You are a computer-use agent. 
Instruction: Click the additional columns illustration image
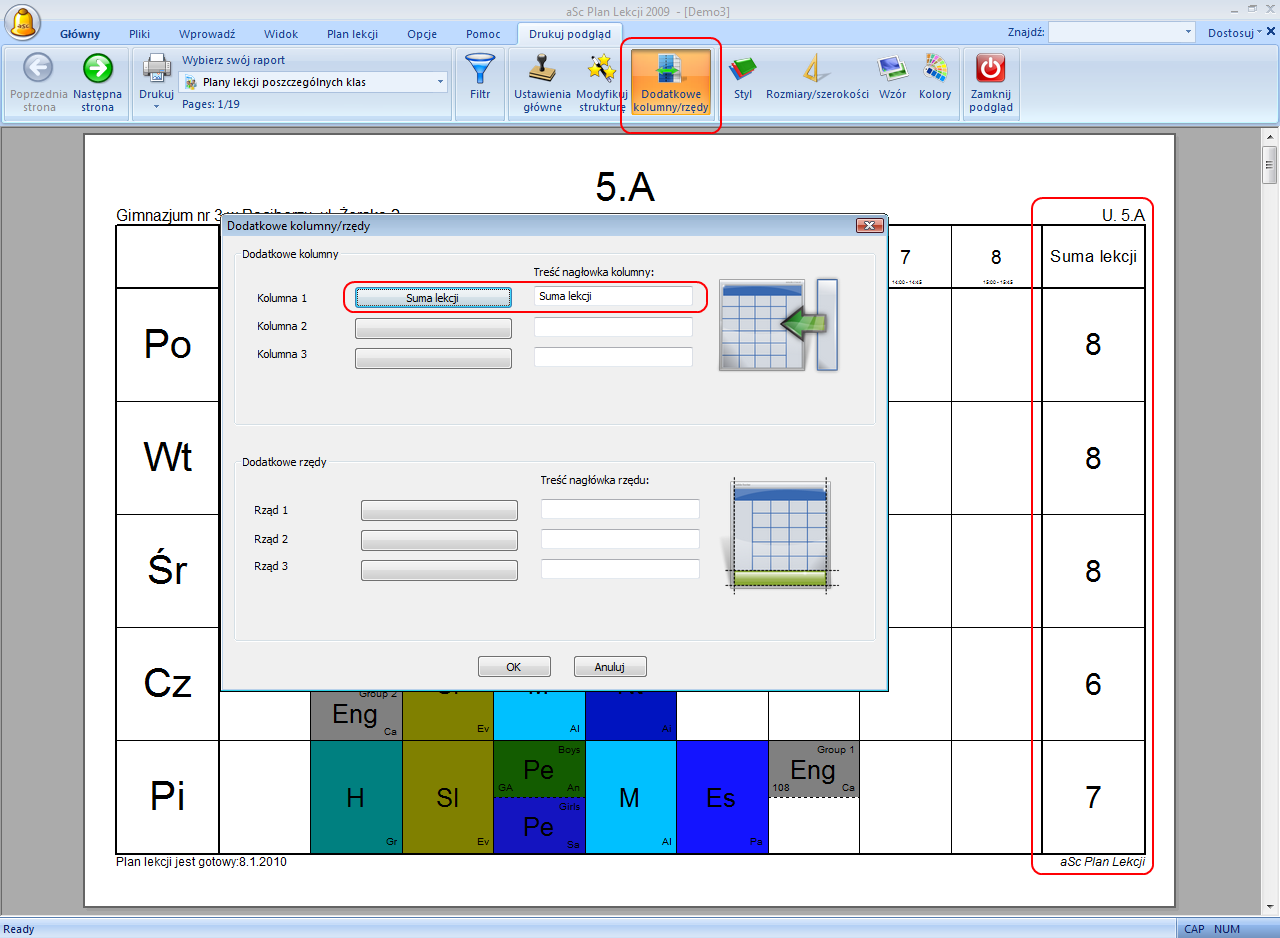coord(779,326)
